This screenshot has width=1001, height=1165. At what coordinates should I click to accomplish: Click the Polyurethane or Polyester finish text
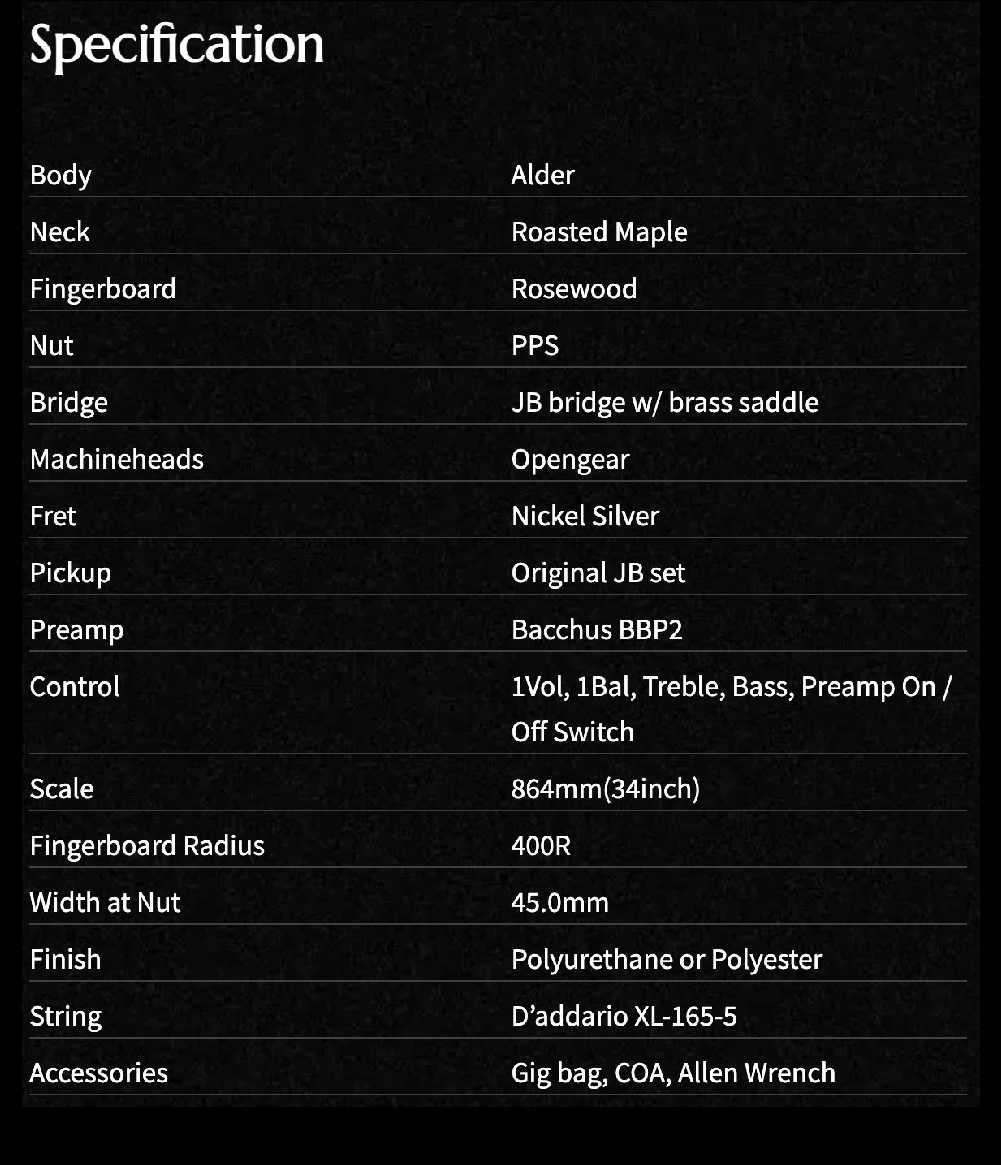[x=667, y=960]
